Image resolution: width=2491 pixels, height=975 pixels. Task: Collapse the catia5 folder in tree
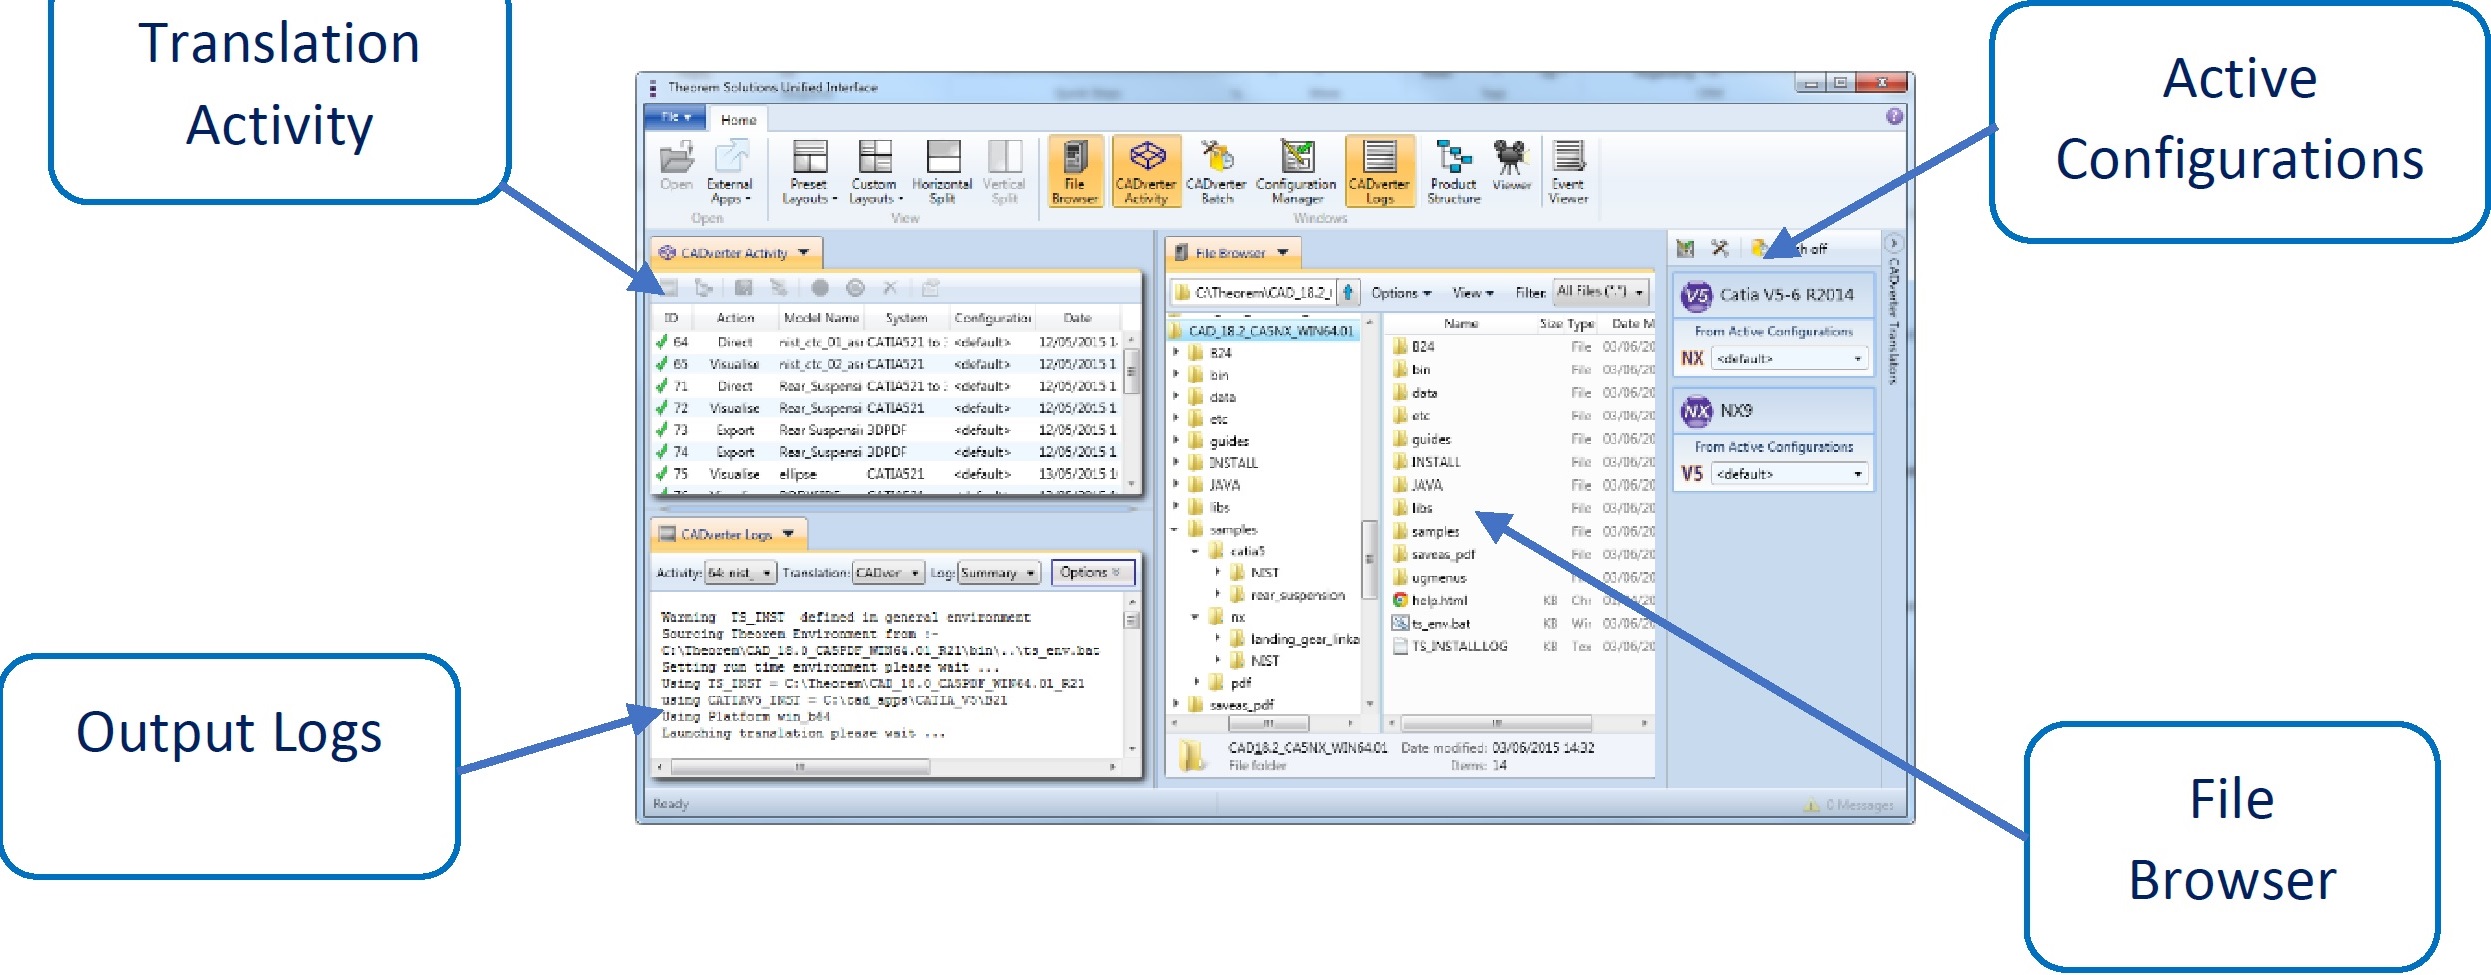tap(1195, 551)
